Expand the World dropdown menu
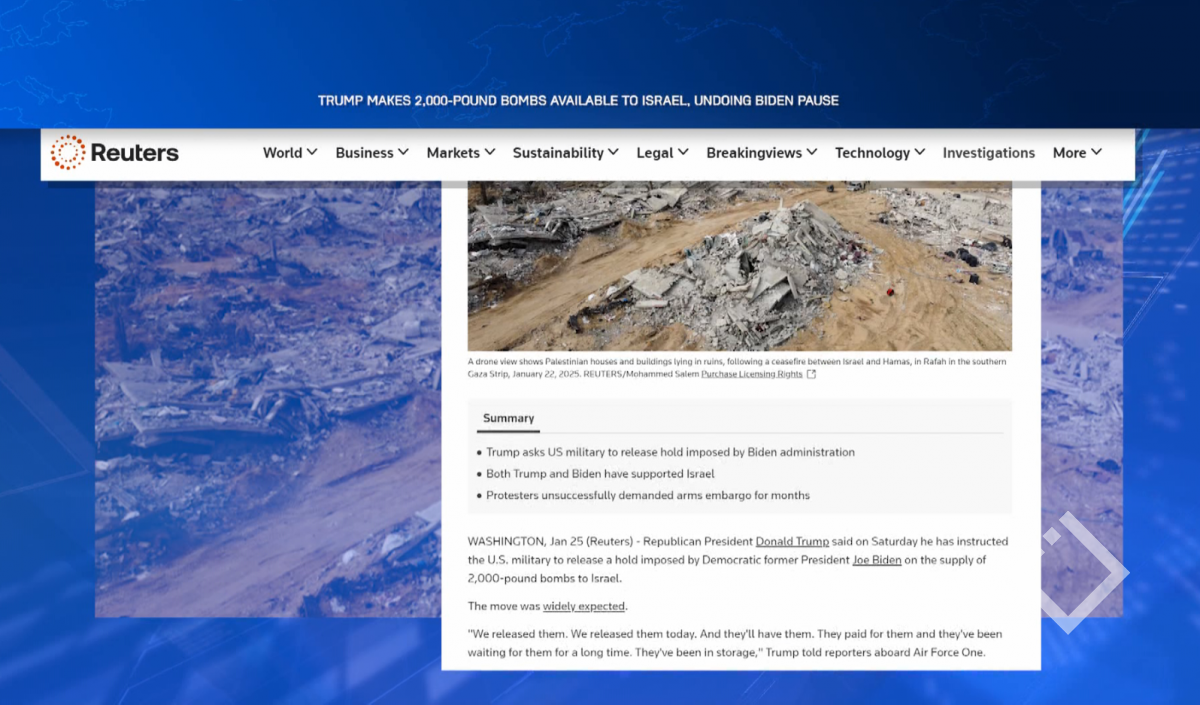 click(290, 153)
